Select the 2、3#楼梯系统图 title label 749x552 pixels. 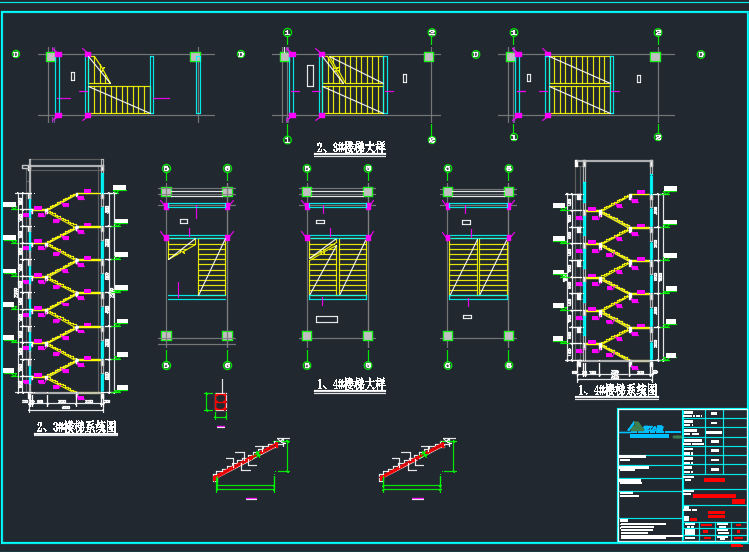tap(76, 427)
